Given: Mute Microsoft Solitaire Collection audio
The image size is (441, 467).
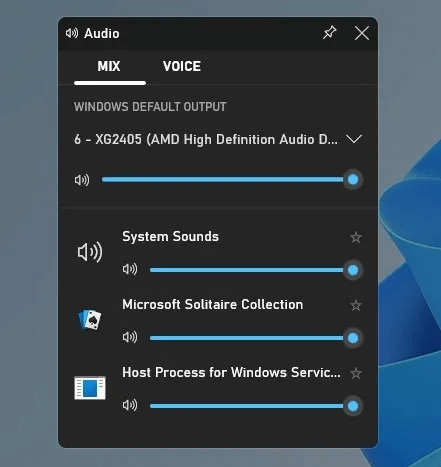Looking at the screenshot, I should [x=130, y=337].
